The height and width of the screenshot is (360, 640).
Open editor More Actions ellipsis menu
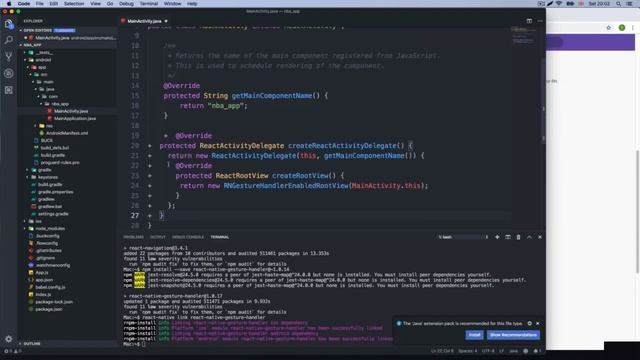540,21
